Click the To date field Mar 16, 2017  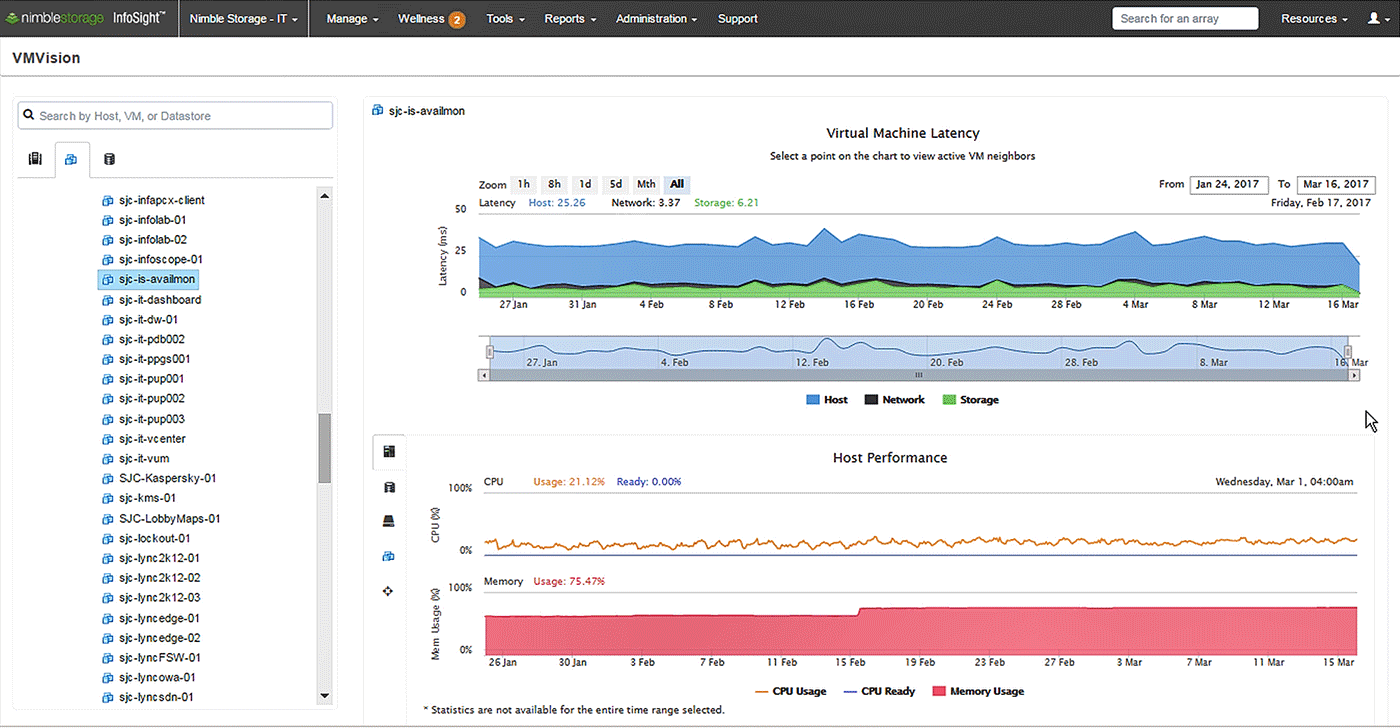[x=1336, y=185]
